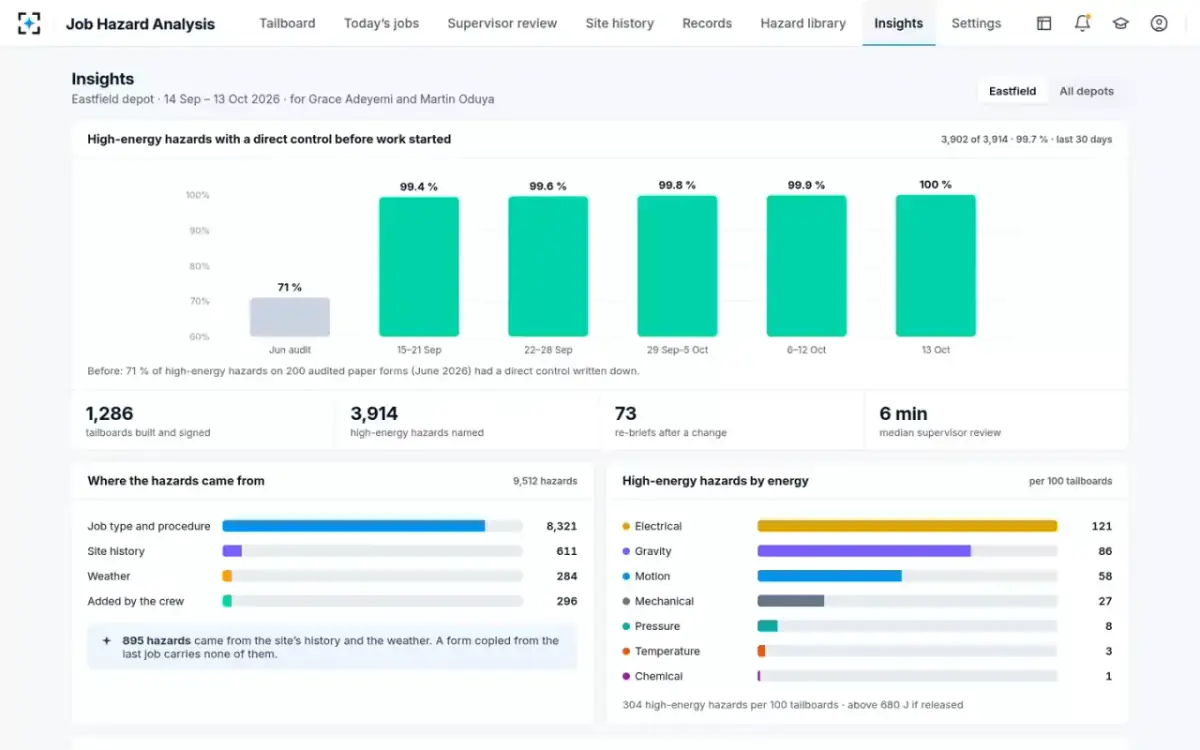
Task: Open the user account profile icon
Action: tap(1159, 23)
